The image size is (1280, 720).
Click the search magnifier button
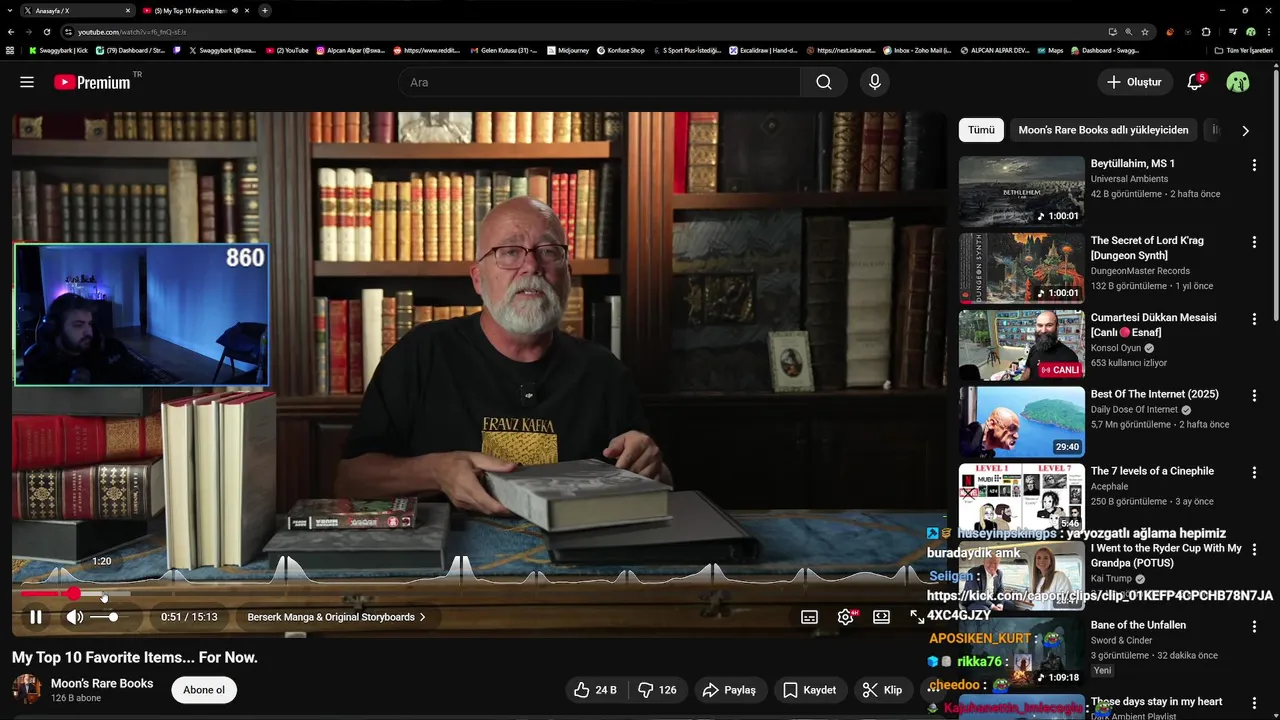tap(824, 82)
